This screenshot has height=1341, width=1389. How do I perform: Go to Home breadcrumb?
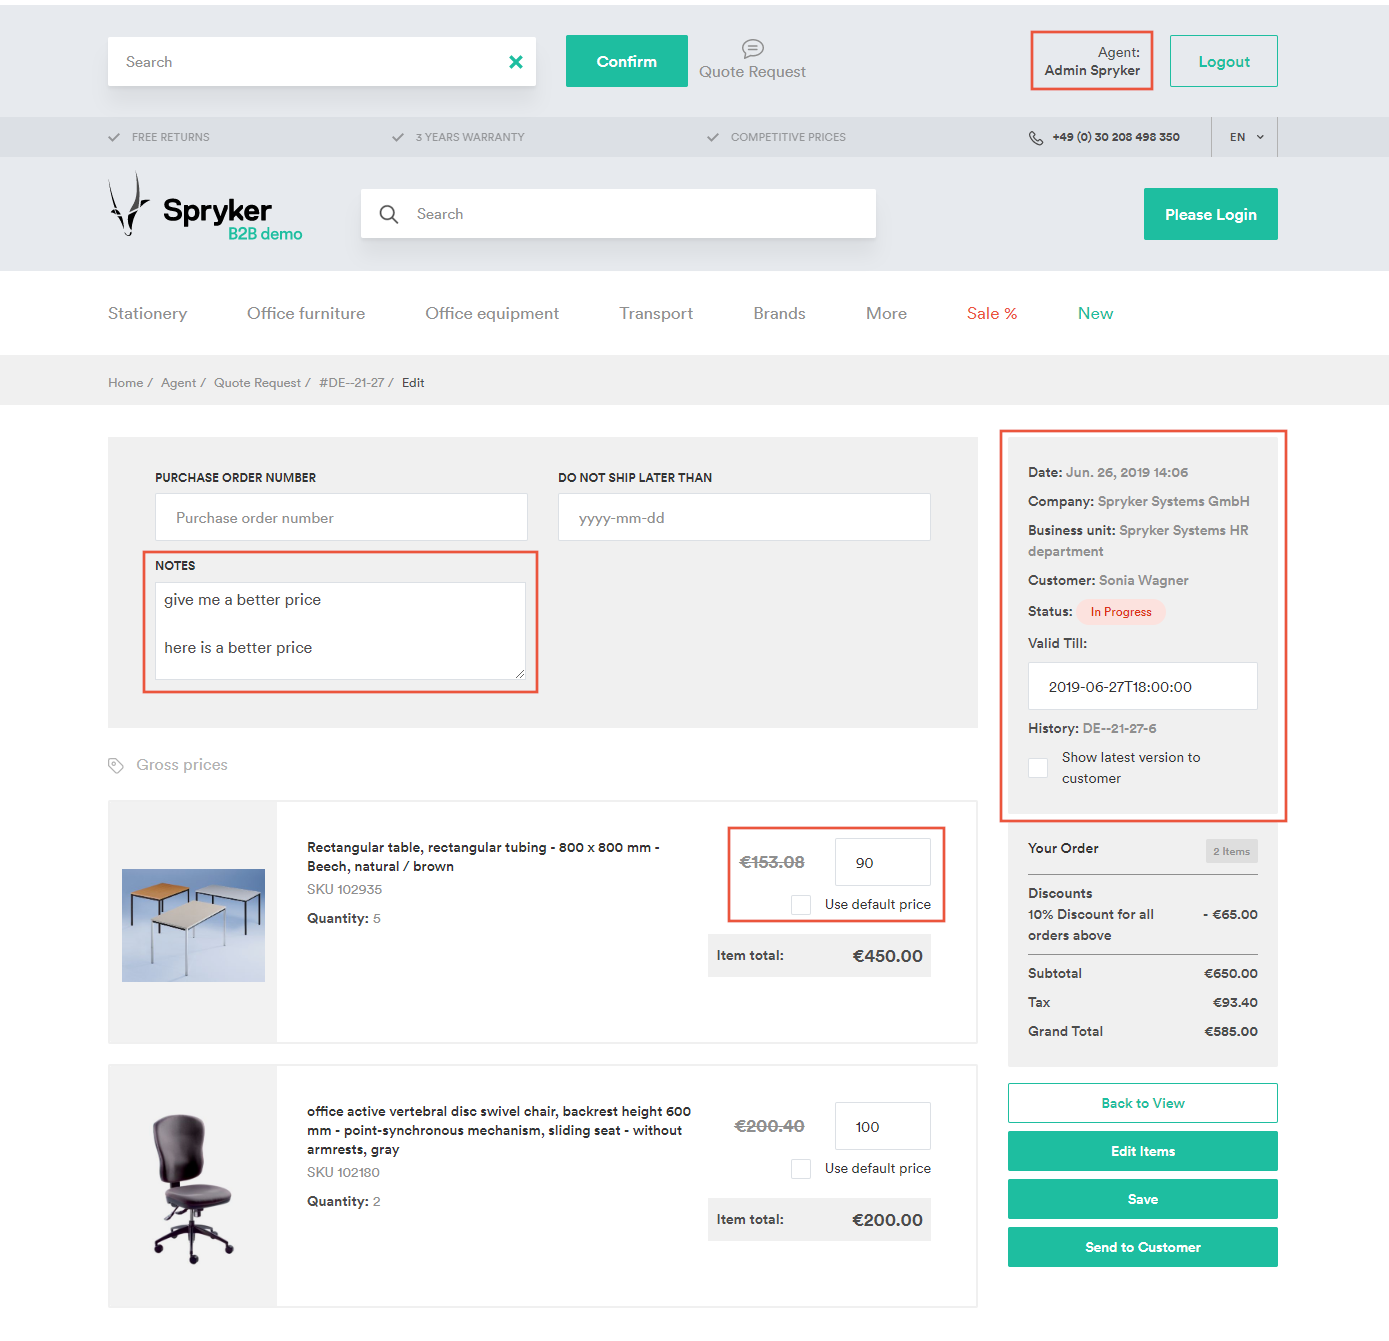point(126,383)
